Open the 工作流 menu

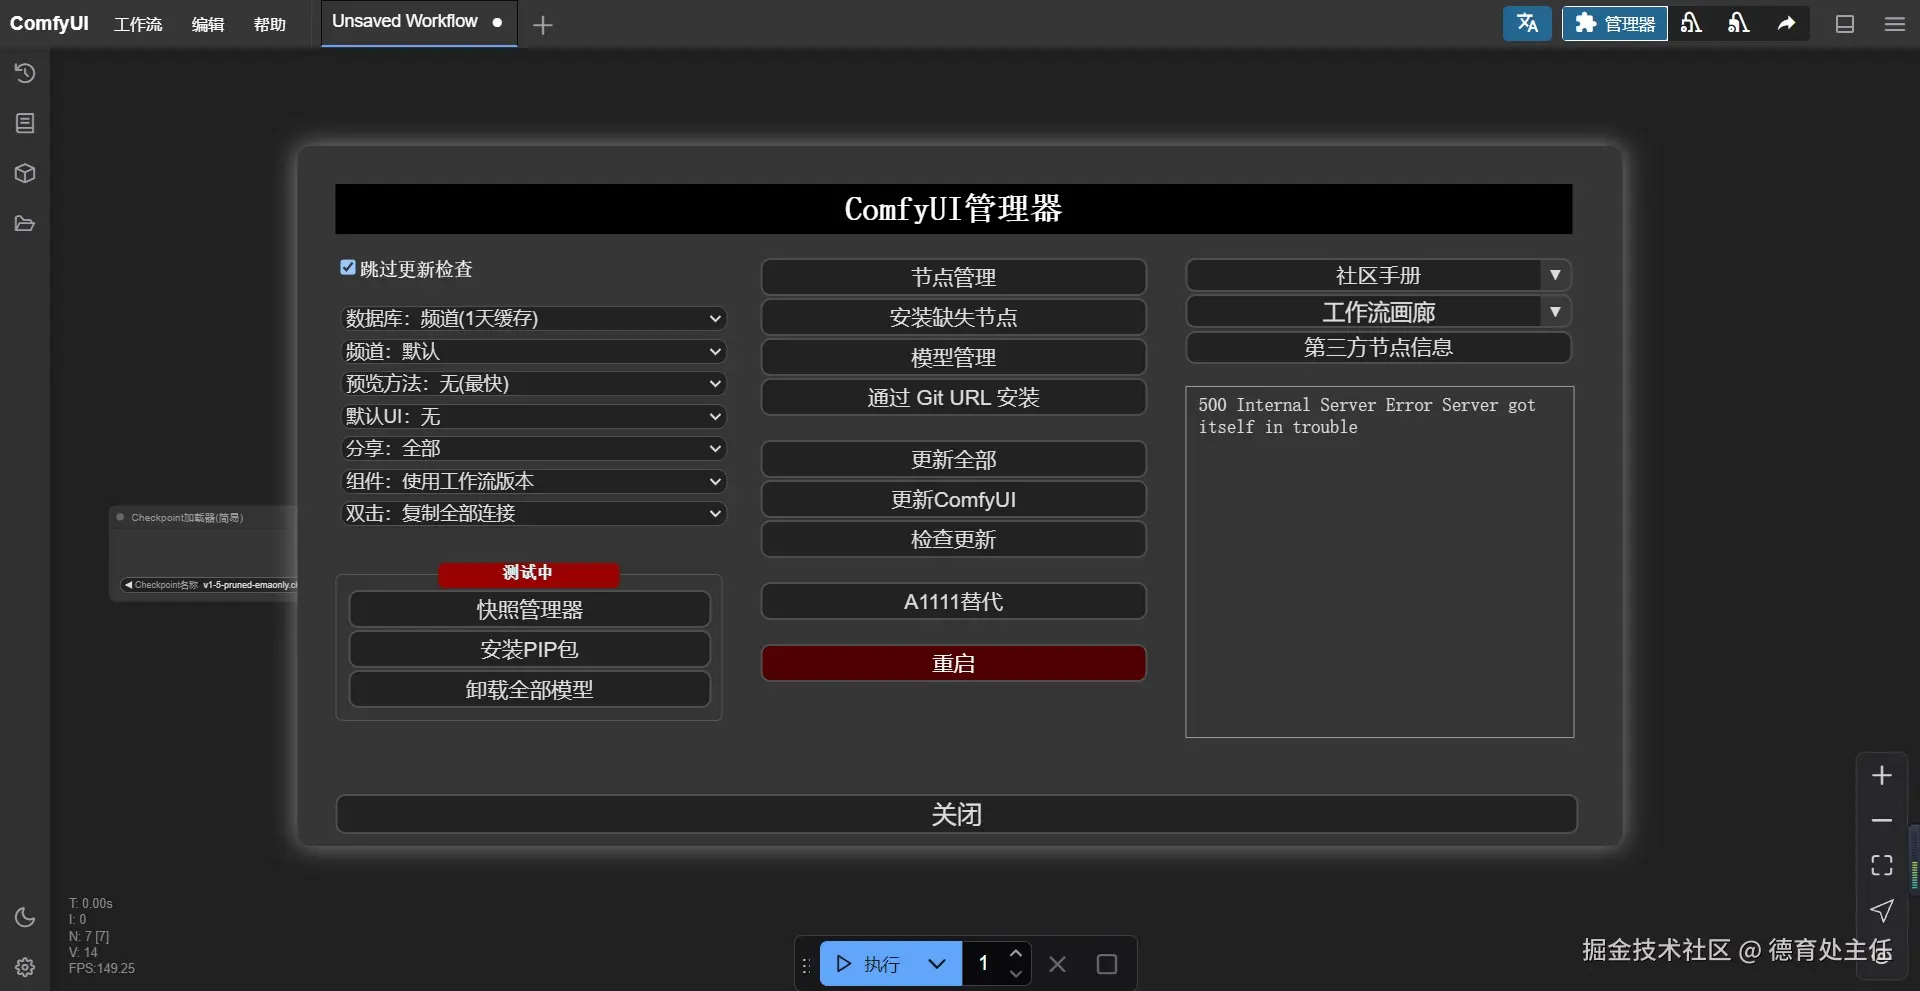[138, 24]
